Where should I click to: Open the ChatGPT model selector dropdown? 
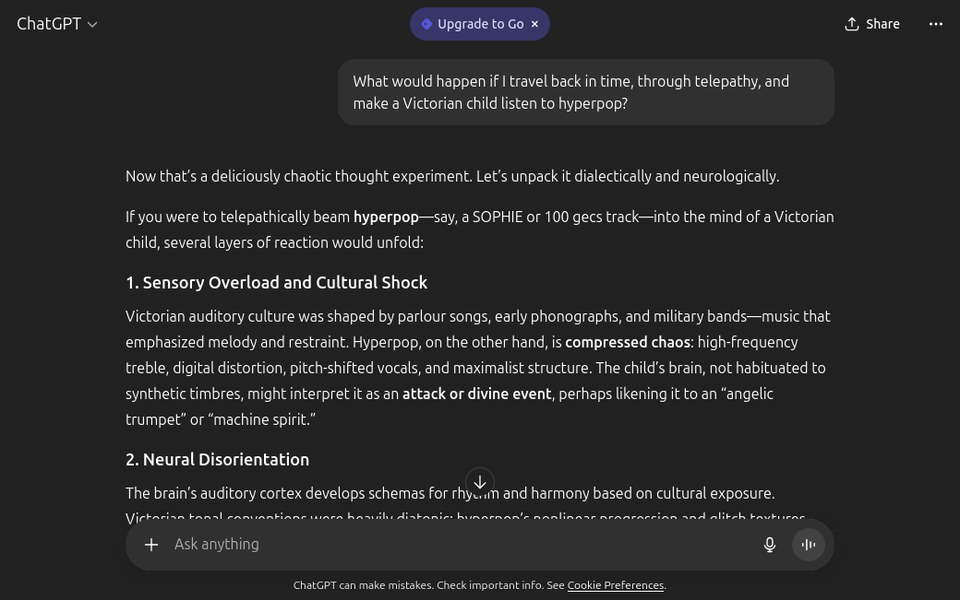(x=57, y=24)
